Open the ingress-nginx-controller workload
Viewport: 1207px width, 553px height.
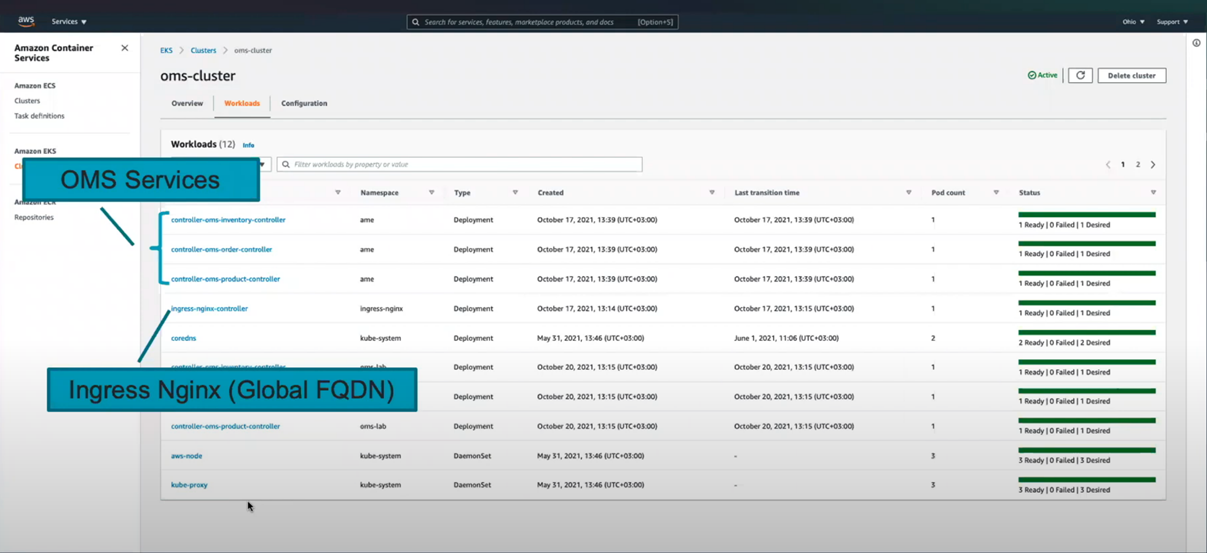coord(209,308)
